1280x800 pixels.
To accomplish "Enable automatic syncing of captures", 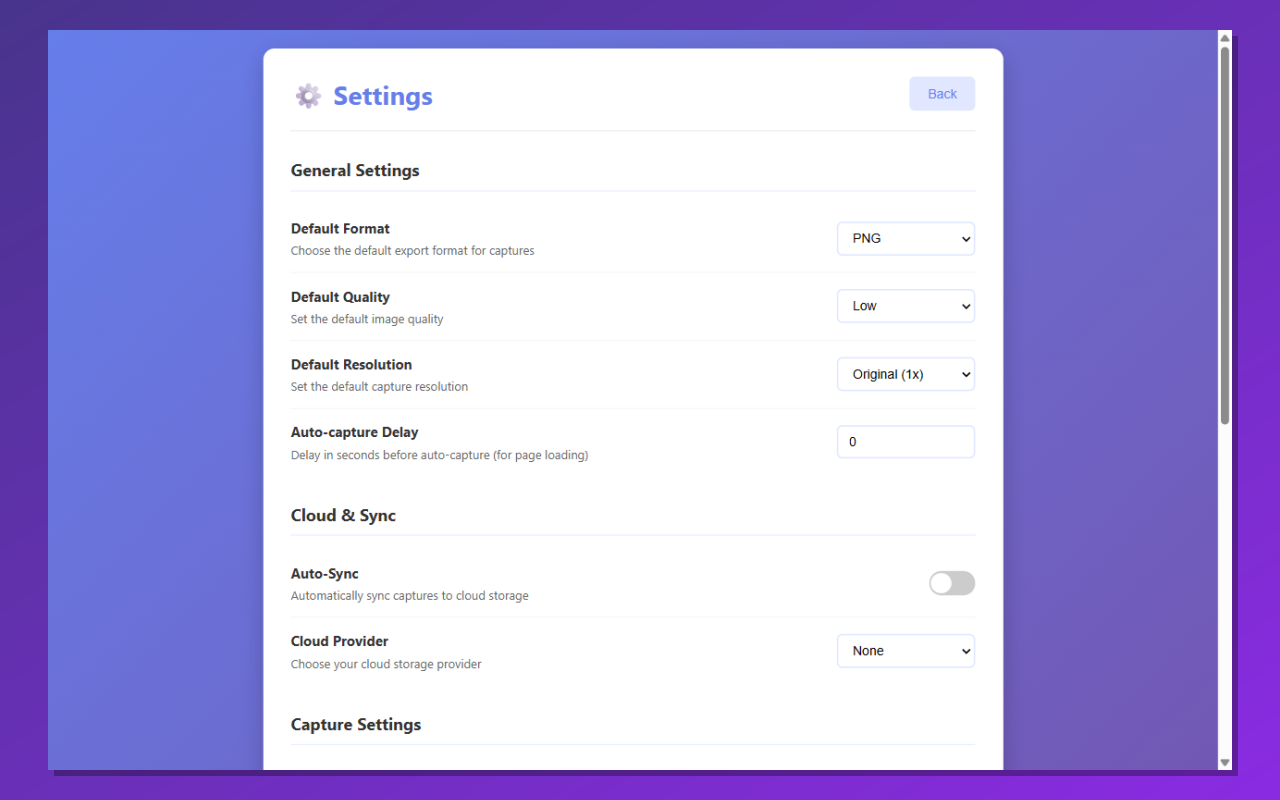I will point(951,583).
